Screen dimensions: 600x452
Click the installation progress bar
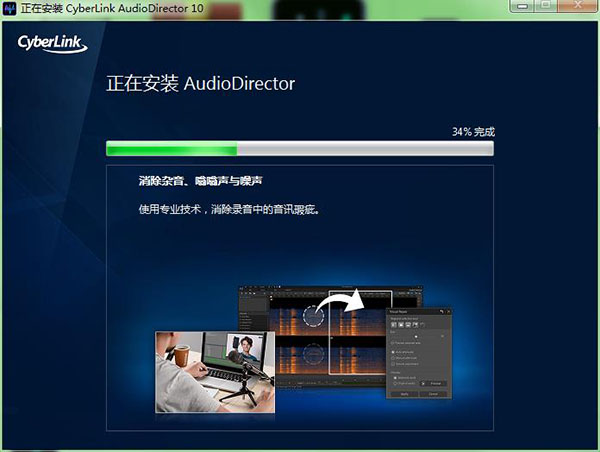click(300, 148)
